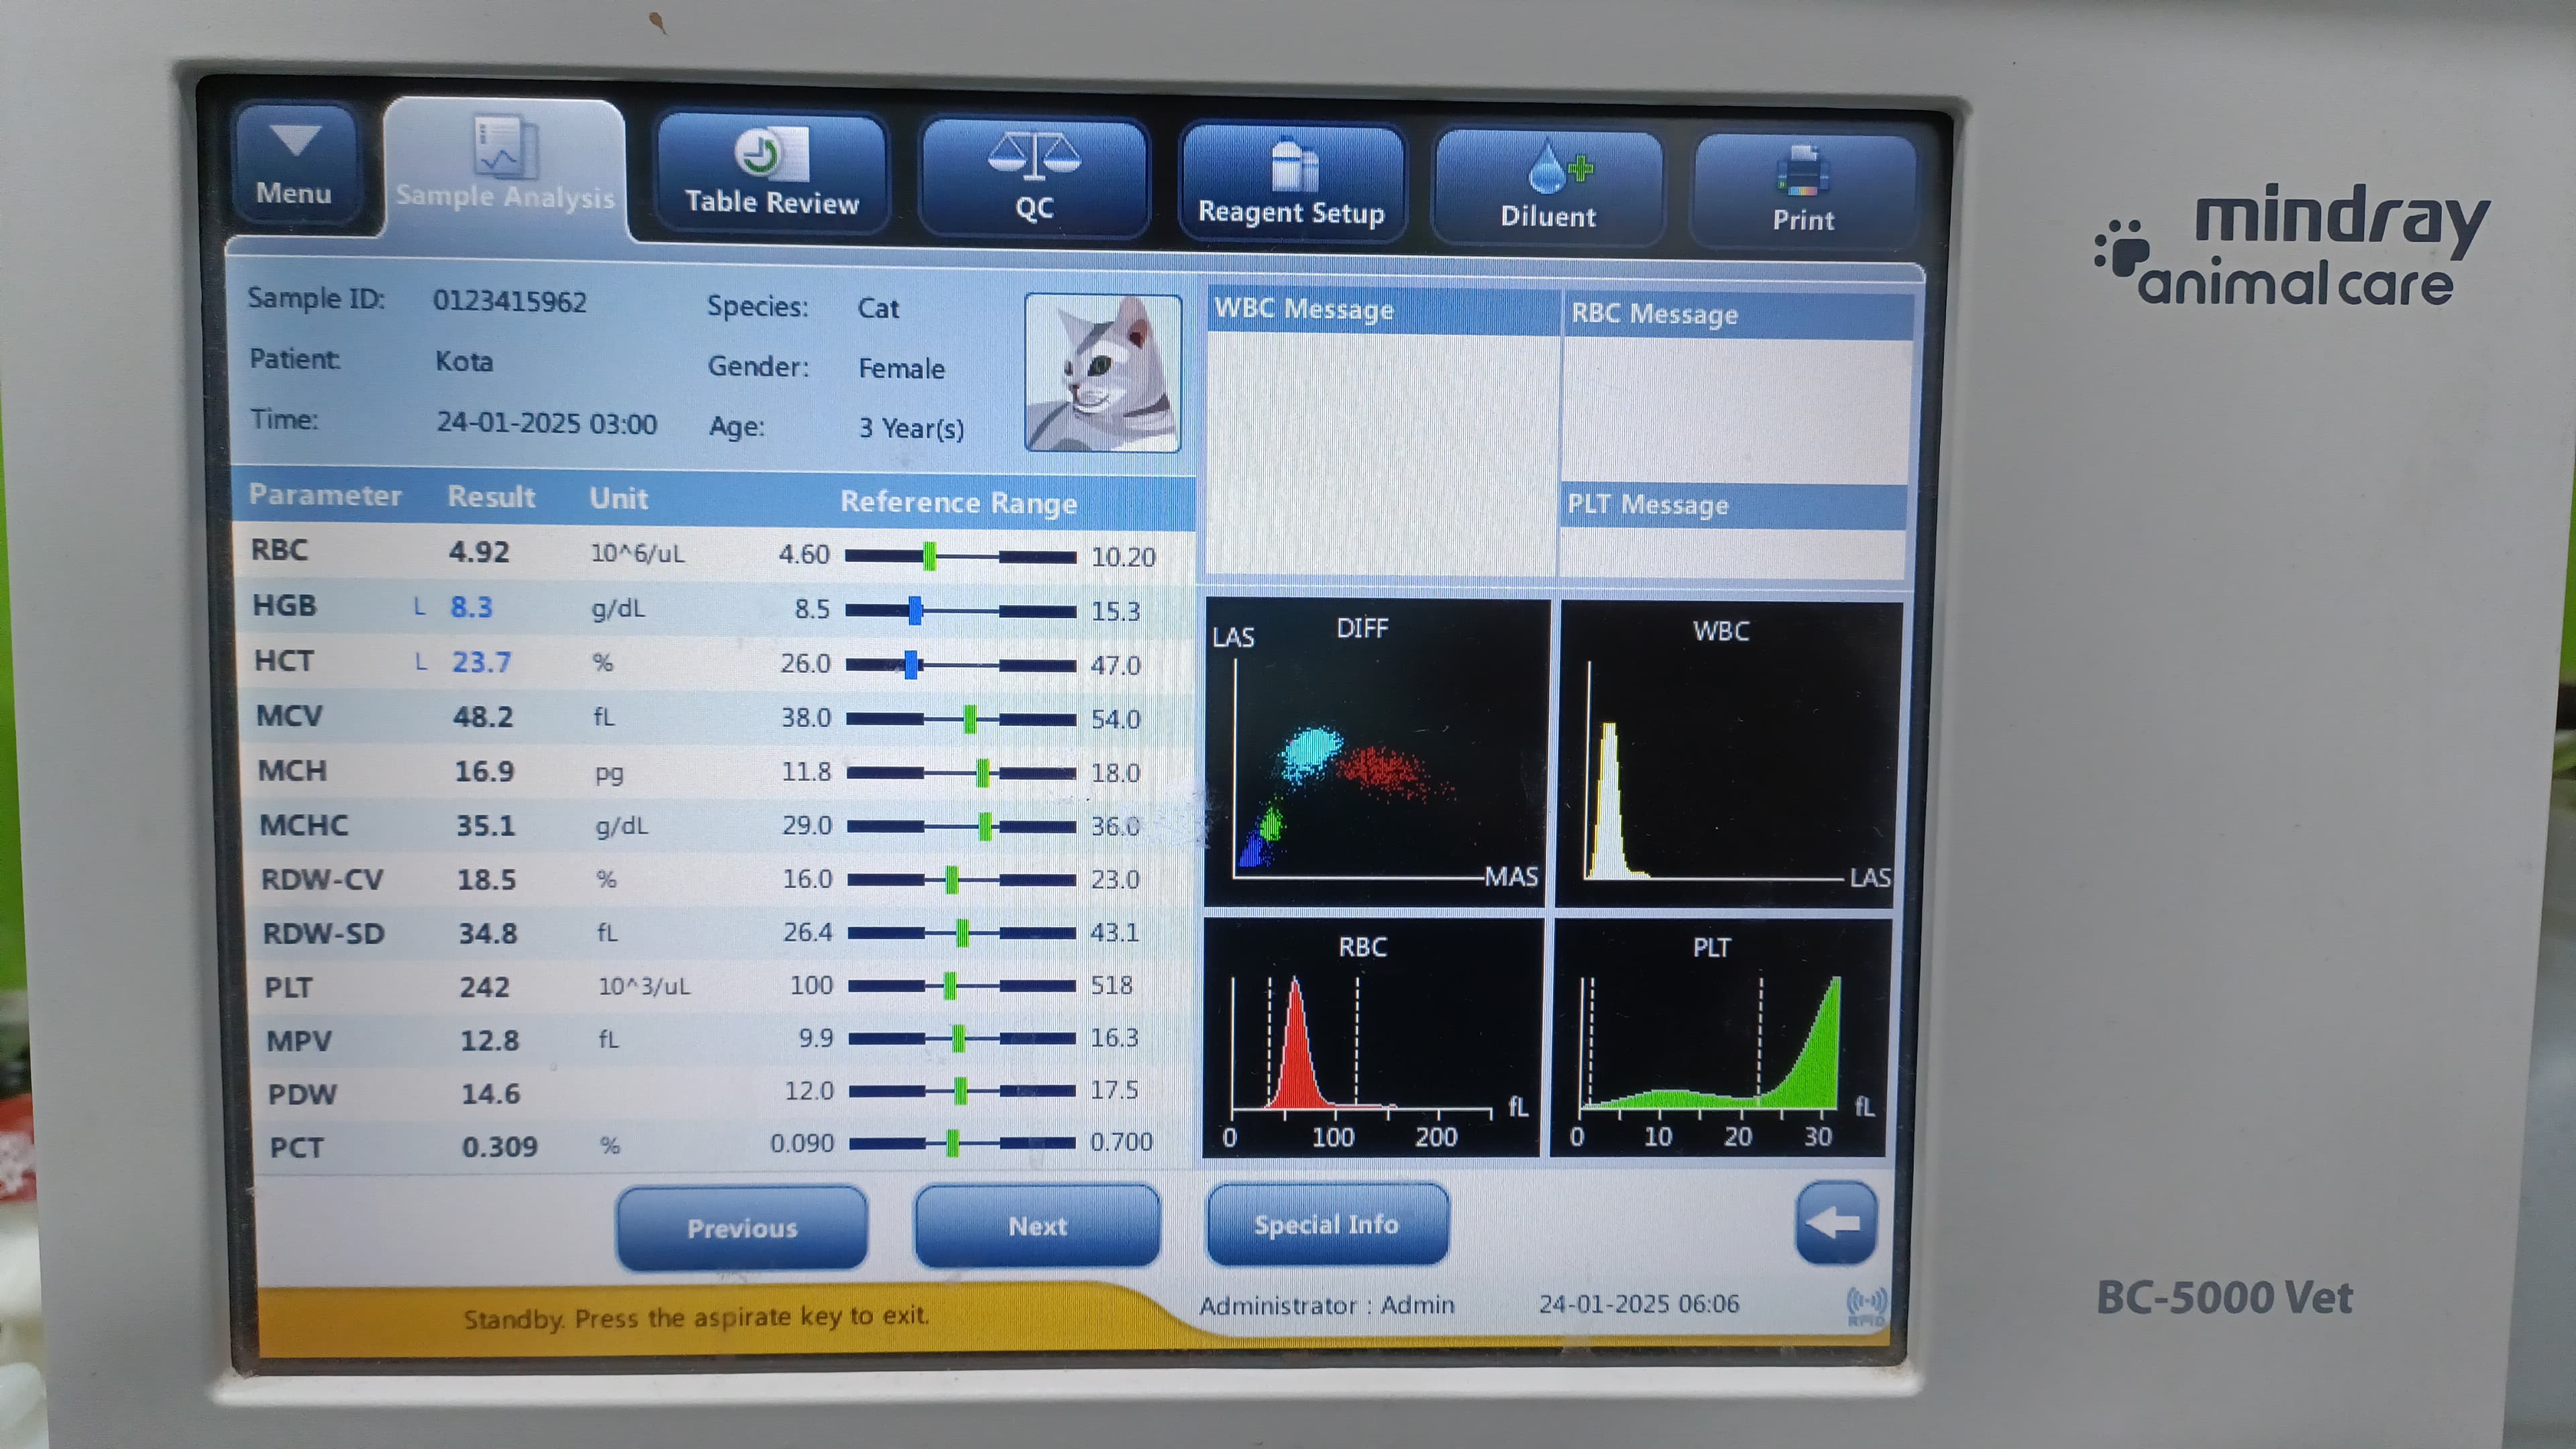This screenshot has width=2576, height=1449.
Task: Select the PCT result 0.309
Action: point(499,1146)
